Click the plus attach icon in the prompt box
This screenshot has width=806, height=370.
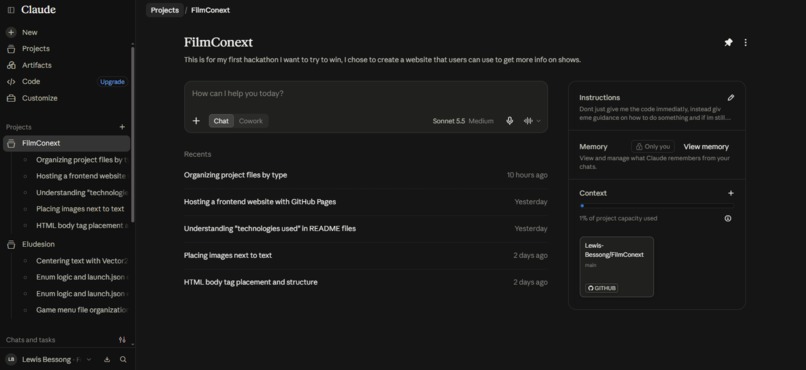pyautogui.click(x=196, y=121)
